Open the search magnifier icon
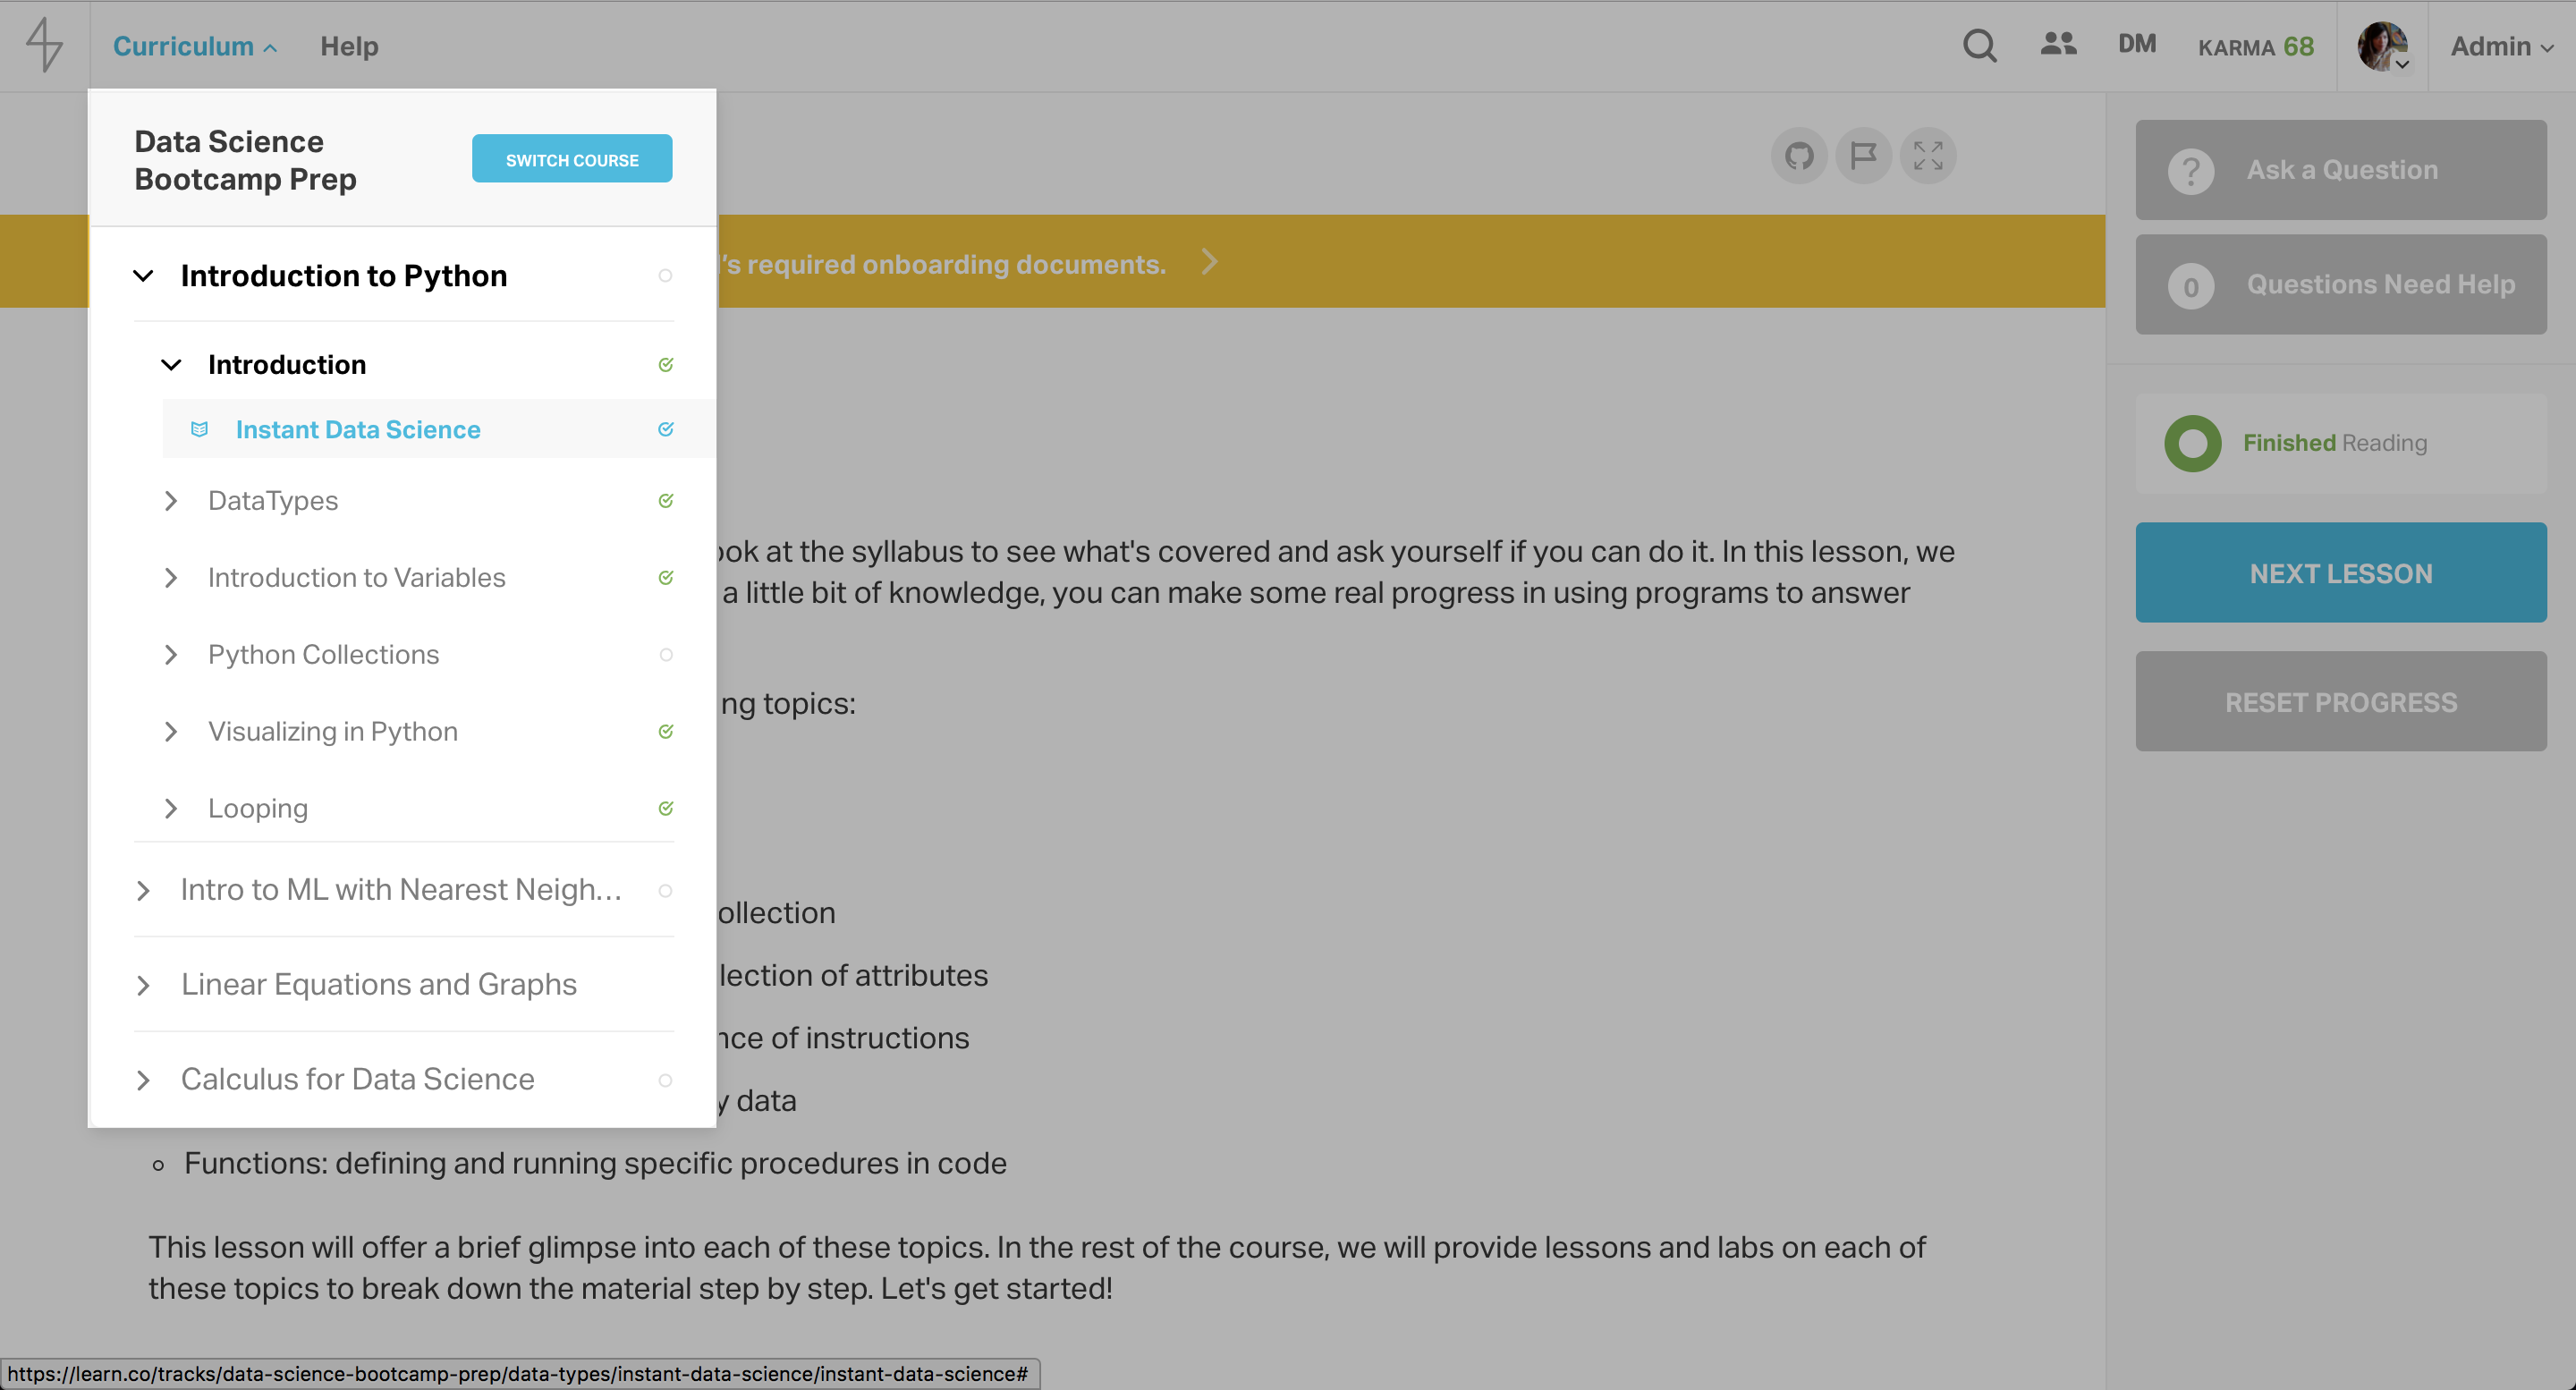The width and height of the screenshot is (2576, 1390). 1979,46
